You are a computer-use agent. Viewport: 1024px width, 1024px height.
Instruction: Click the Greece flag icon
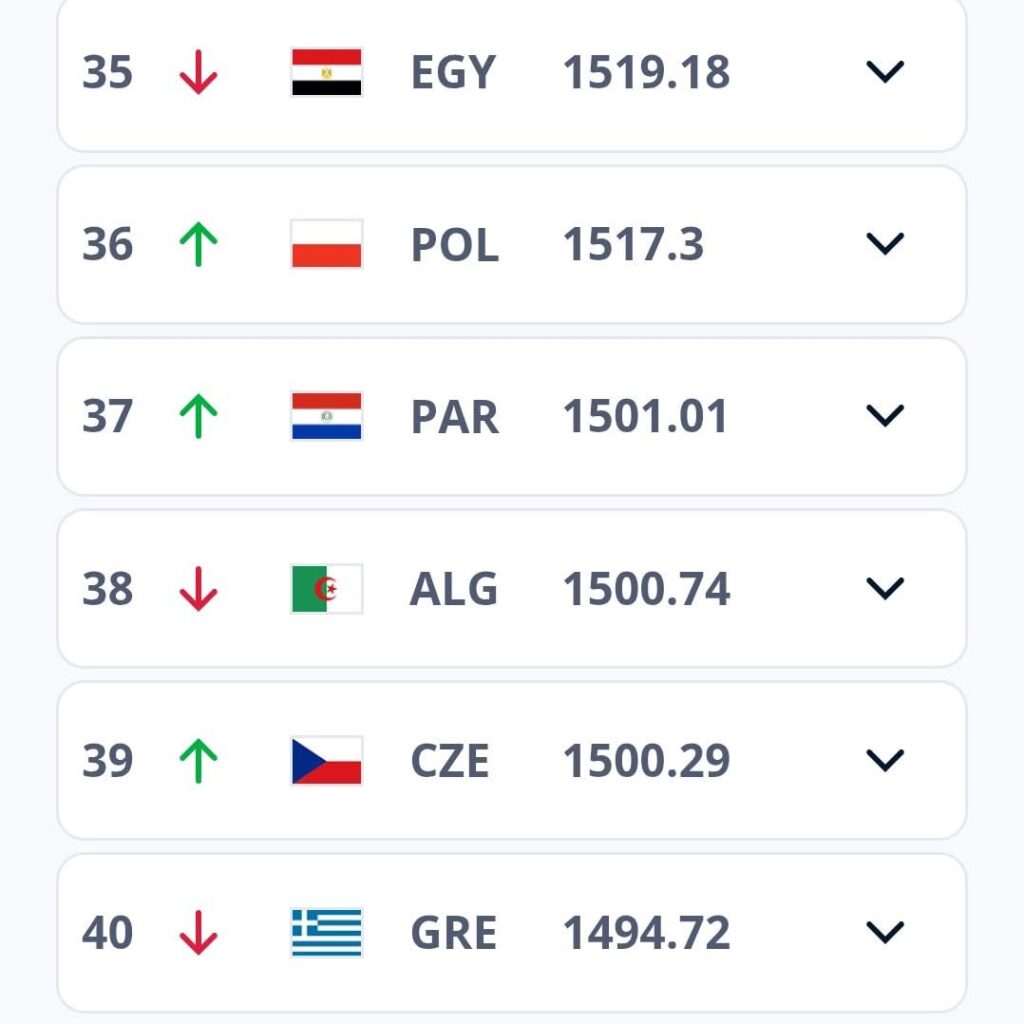click(x=326, y=933)
